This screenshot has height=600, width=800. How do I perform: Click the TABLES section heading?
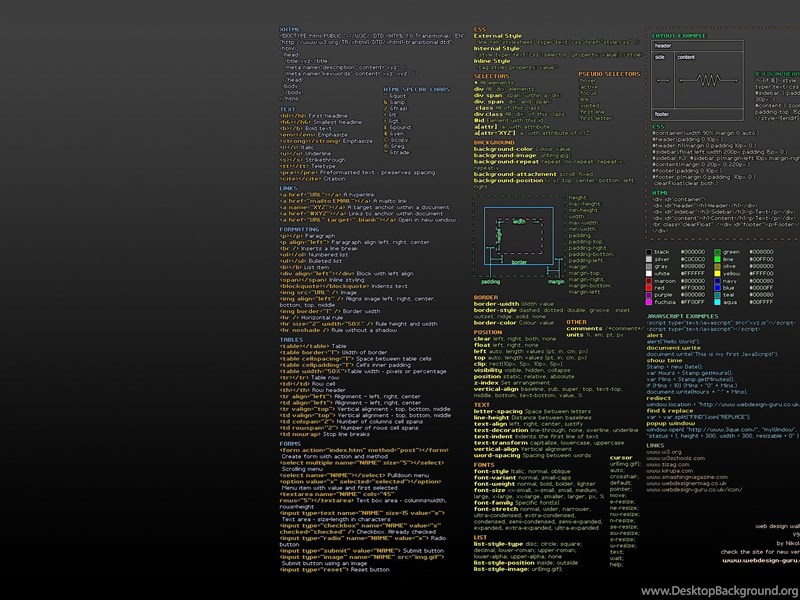291,340
